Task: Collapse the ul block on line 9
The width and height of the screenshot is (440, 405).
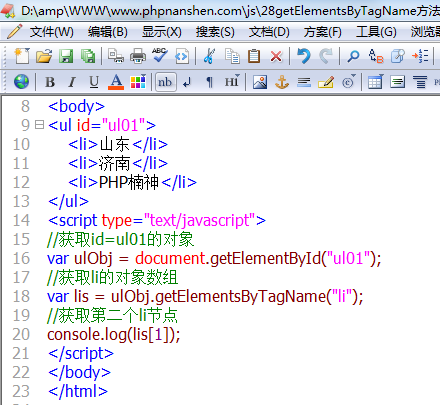Action: [39, 125]
